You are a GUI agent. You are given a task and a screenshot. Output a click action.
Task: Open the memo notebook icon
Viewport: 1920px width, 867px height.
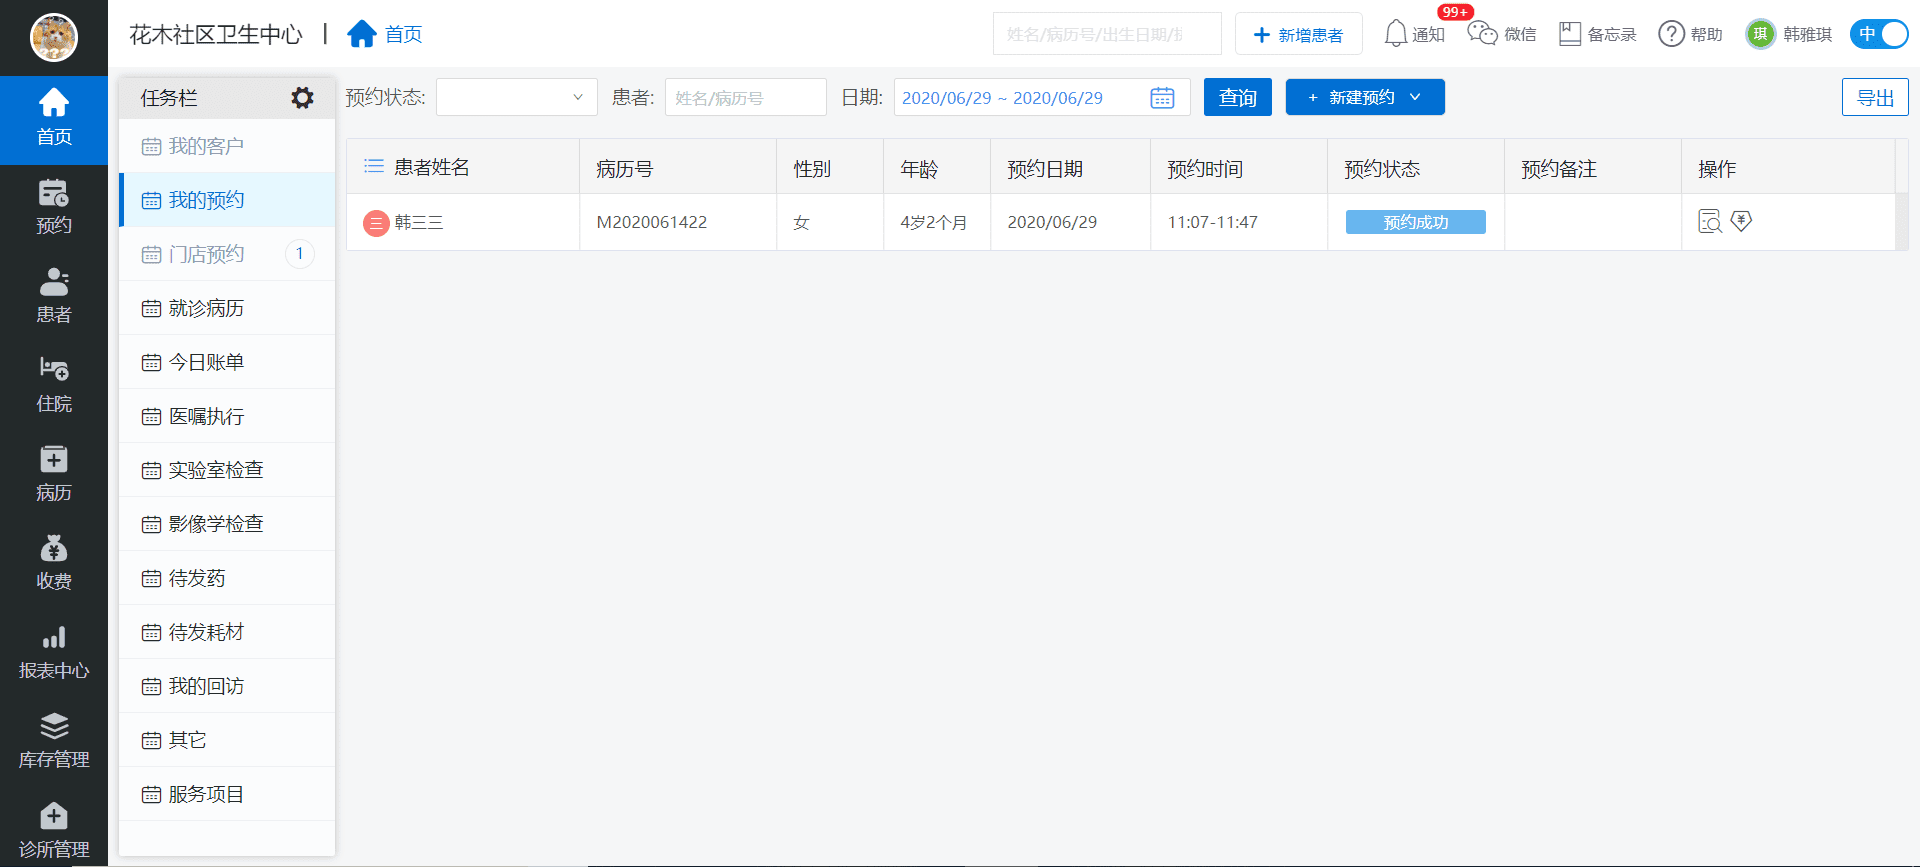point(1570,34)
